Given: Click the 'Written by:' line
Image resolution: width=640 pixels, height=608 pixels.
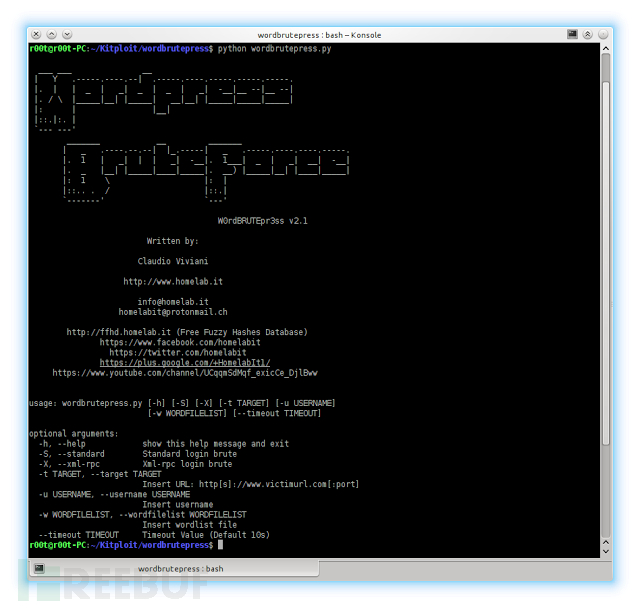Looking at the screenshot, I should (x=173, y=241).
